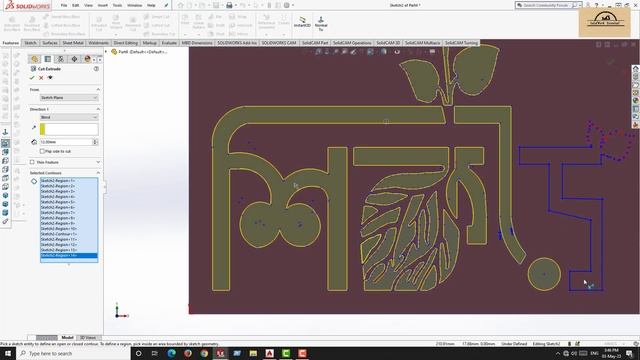Viewport: 640px width, 360px height.
Task: Open Microsoft Edge from the taskbar
Action: point(171,353)
